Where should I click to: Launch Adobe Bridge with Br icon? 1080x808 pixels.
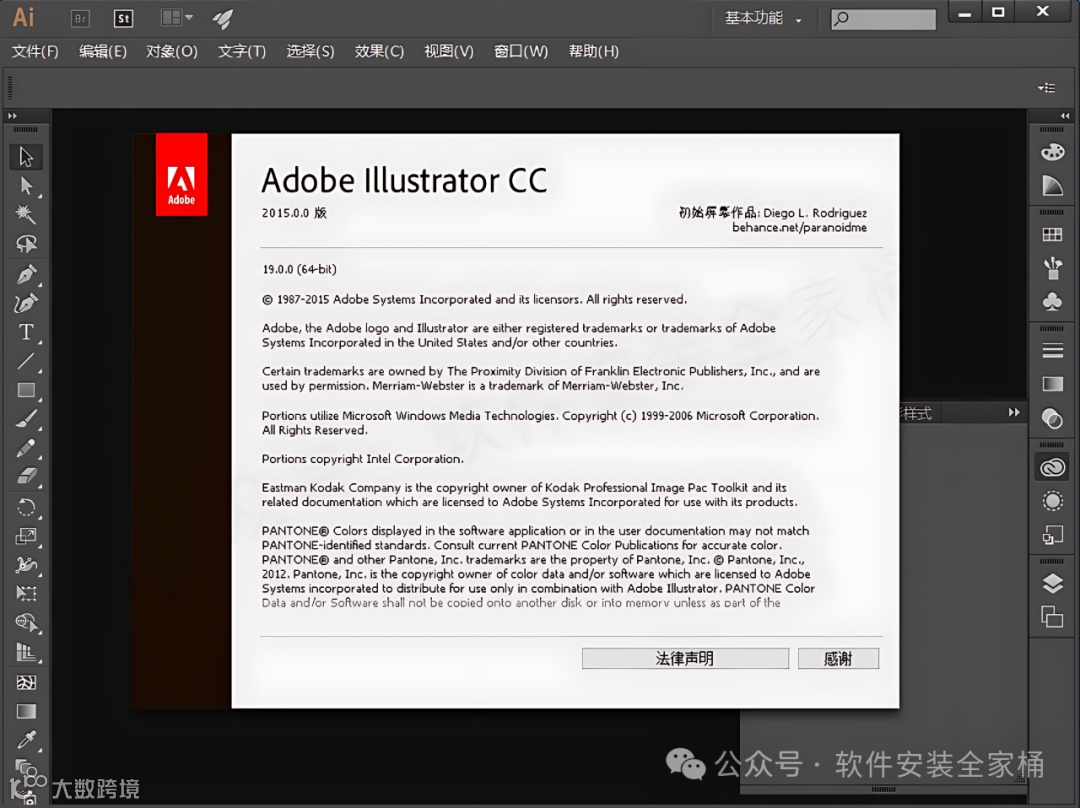click(x=81, y=19)
